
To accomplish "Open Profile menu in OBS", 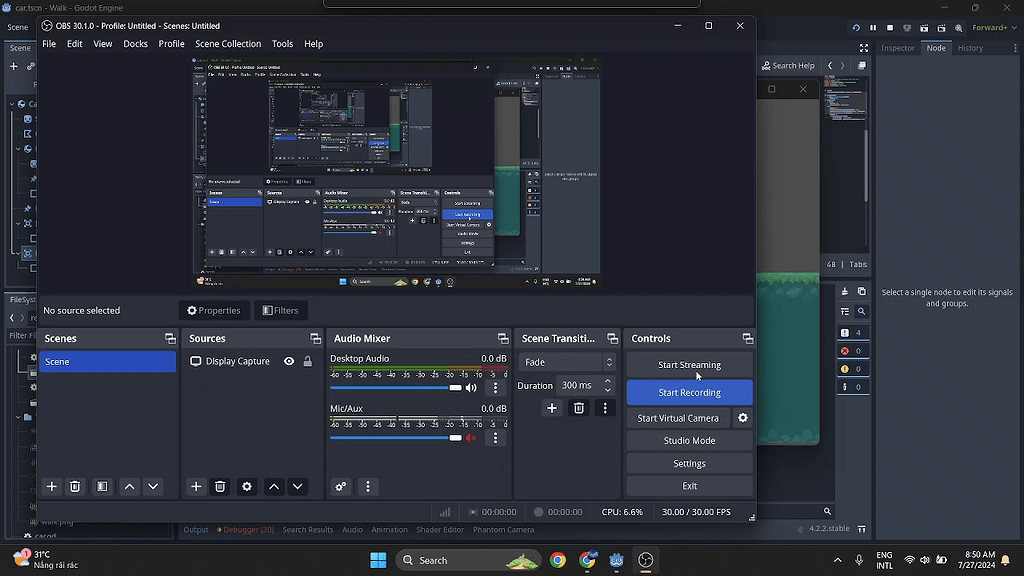I will (171, 44).
